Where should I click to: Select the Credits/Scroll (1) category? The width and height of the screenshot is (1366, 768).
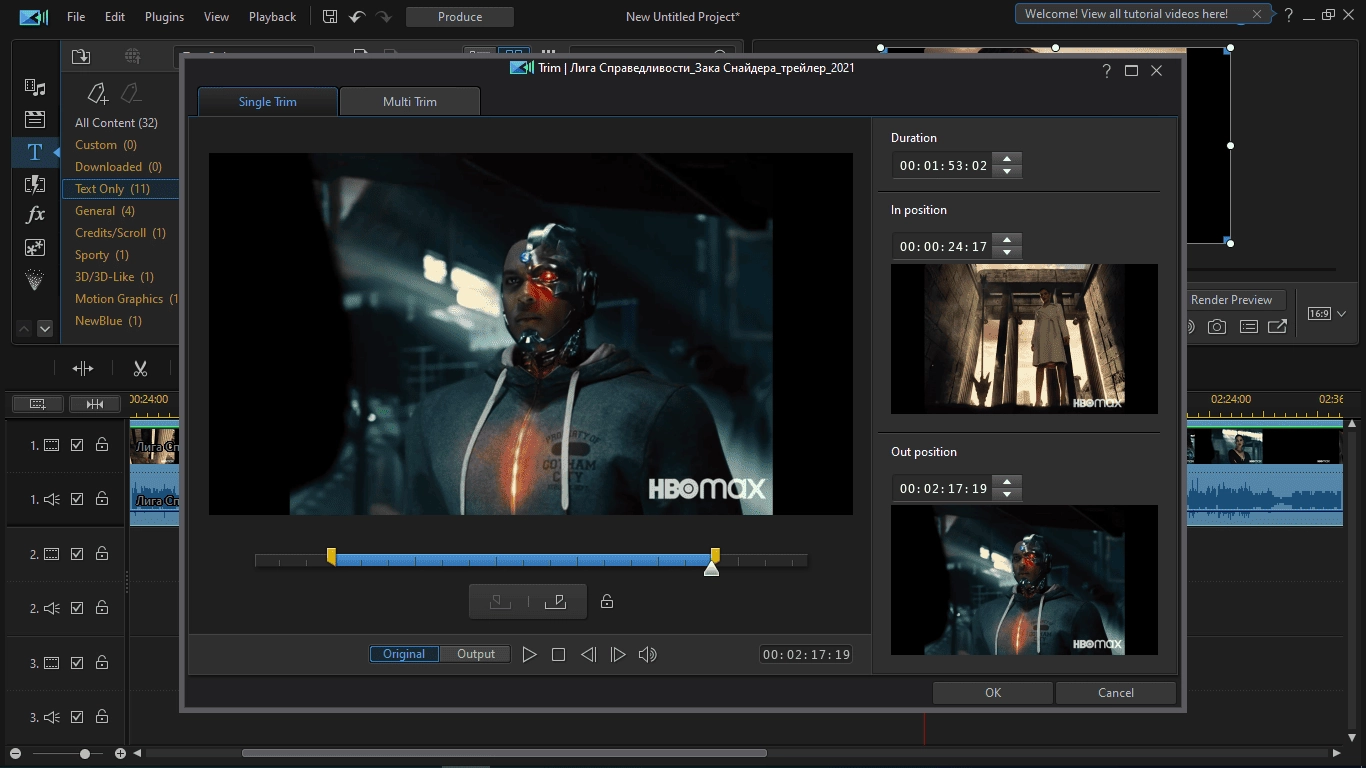pos(120,233)
